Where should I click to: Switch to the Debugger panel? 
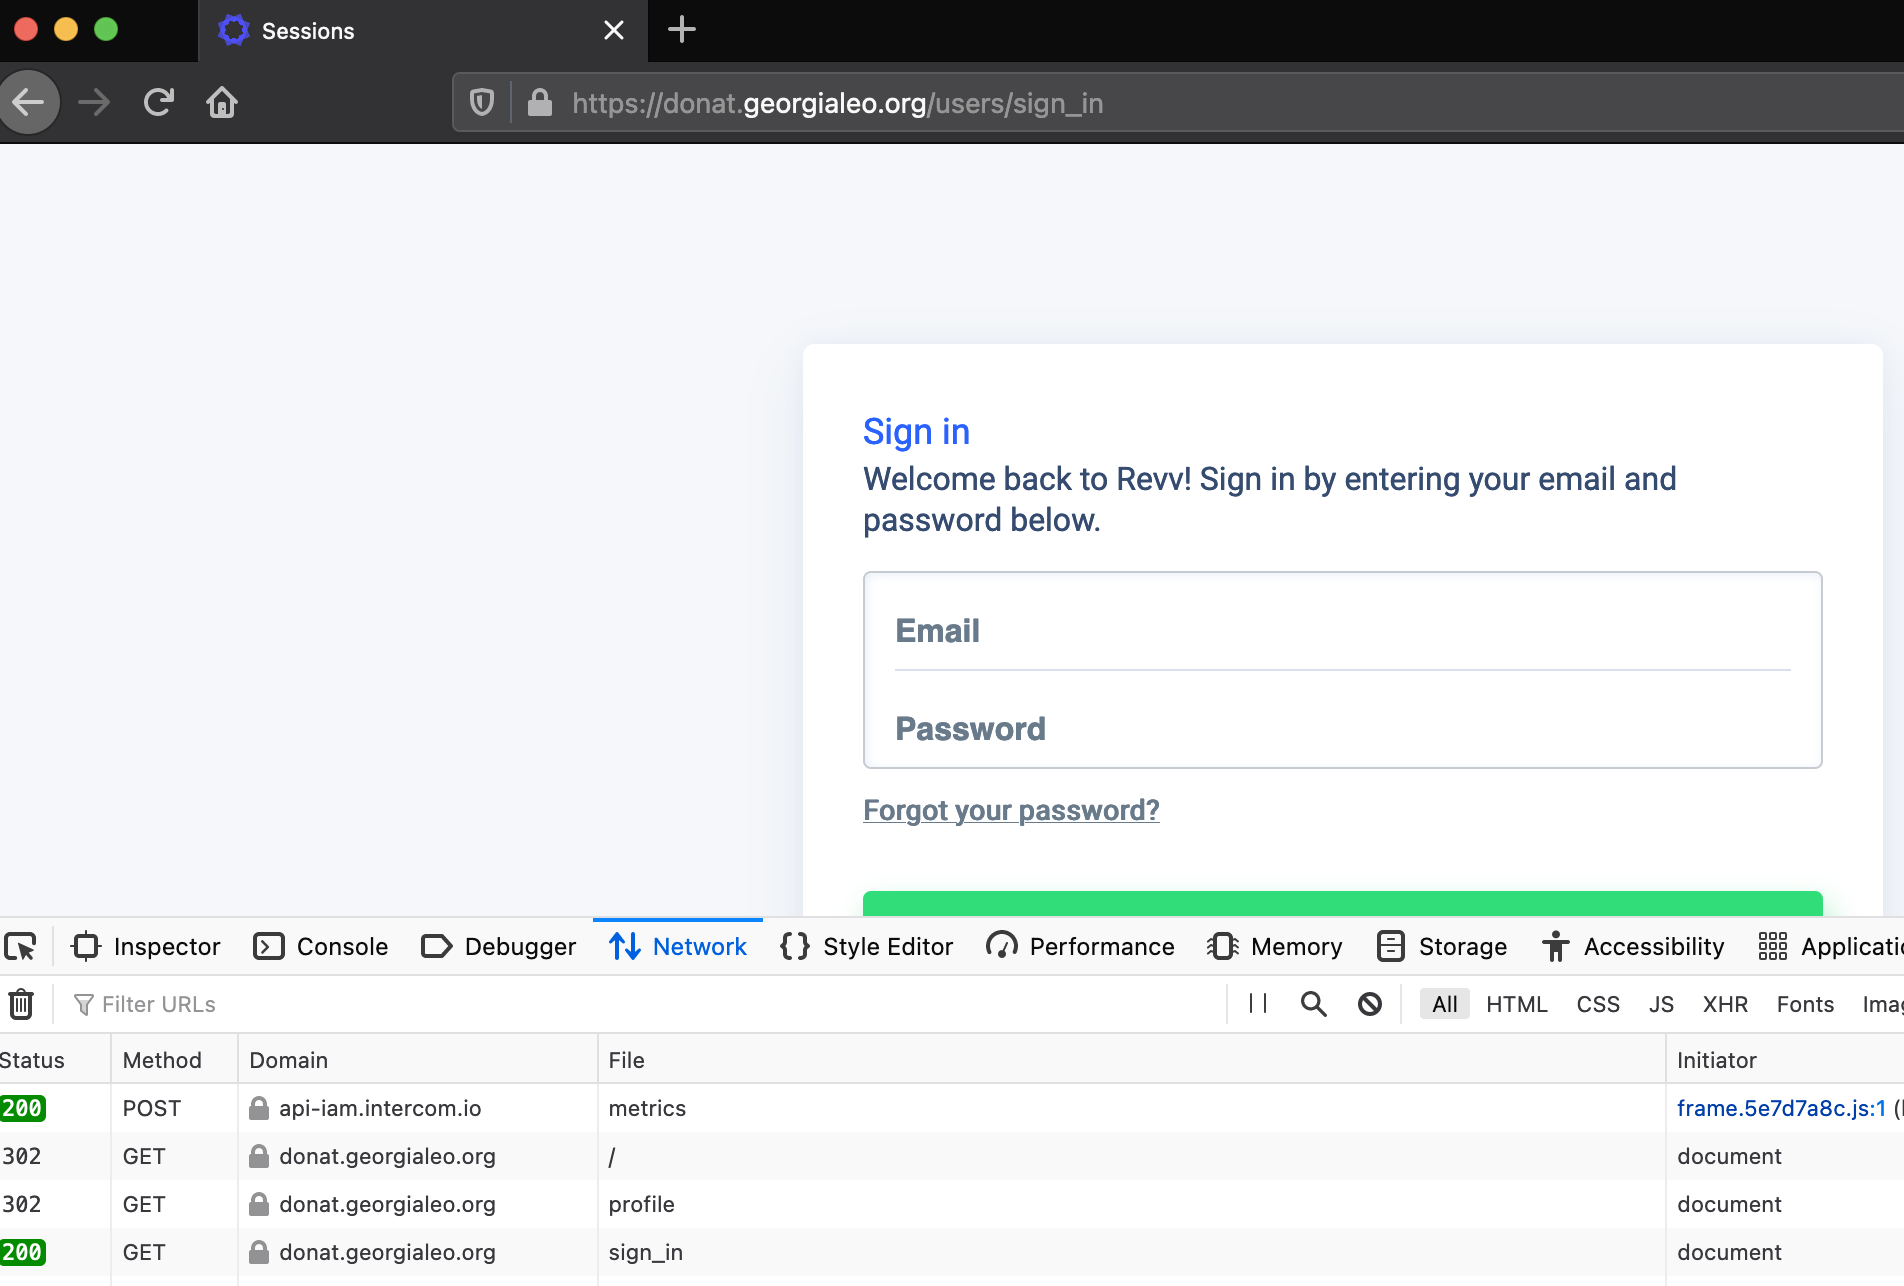pos(498,946)
